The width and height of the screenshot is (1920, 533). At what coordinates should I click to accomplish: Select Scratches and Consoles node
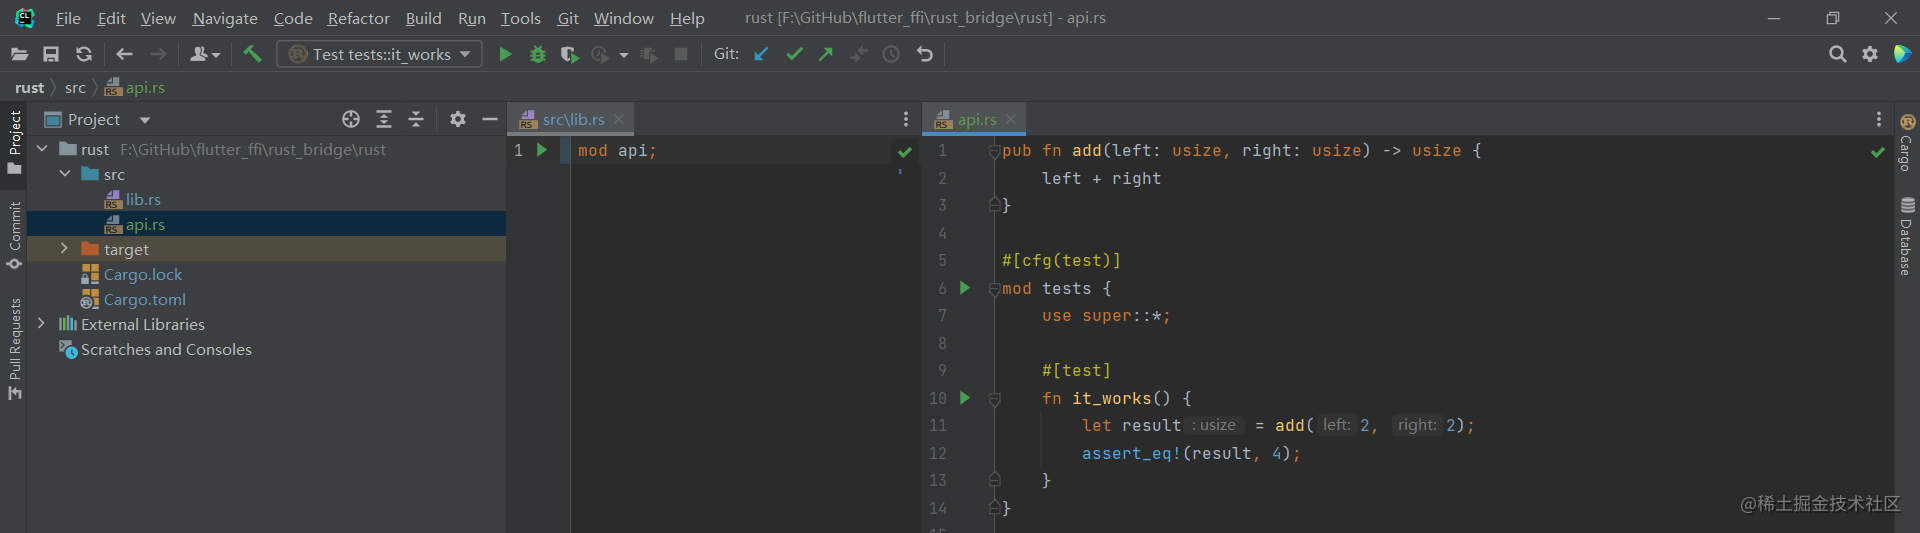pos(166,349)
